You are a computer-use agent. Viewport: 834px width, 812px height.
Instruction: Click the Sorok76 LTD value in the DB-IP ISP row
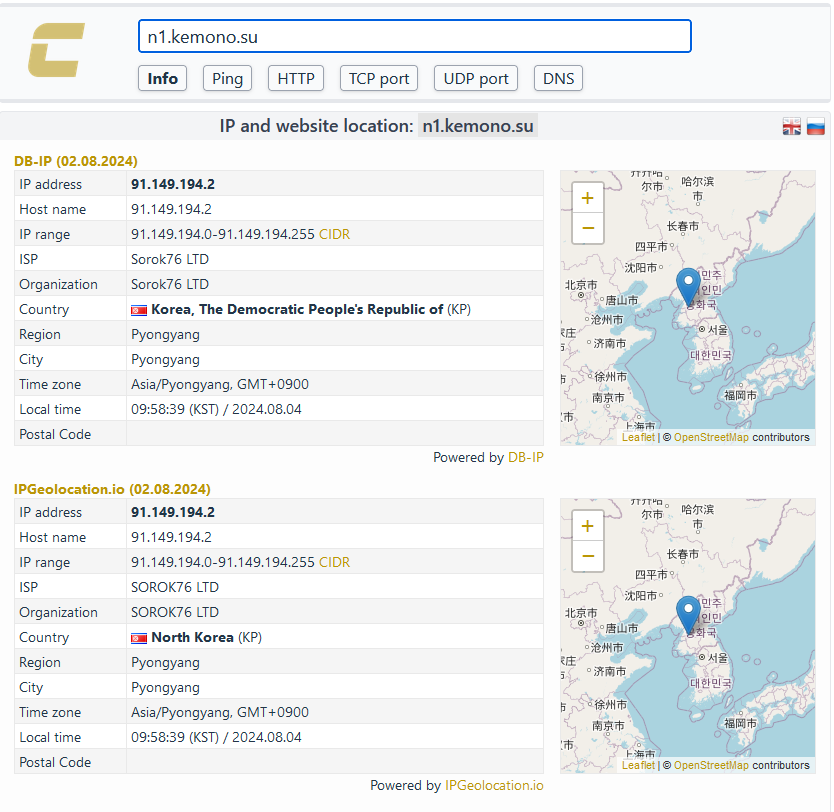[x=170, y=259]
